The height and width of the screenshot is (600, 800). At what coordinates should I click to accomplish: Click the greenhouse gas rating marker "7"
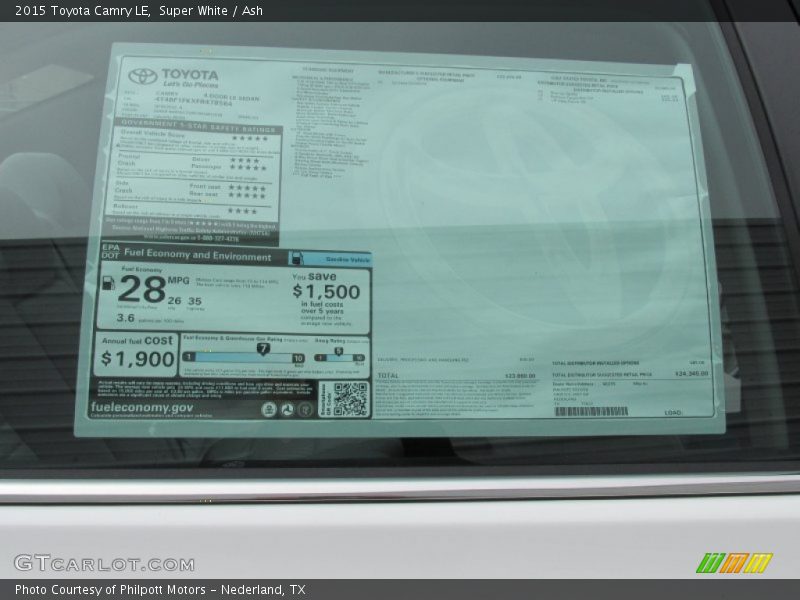pos(263,349)
